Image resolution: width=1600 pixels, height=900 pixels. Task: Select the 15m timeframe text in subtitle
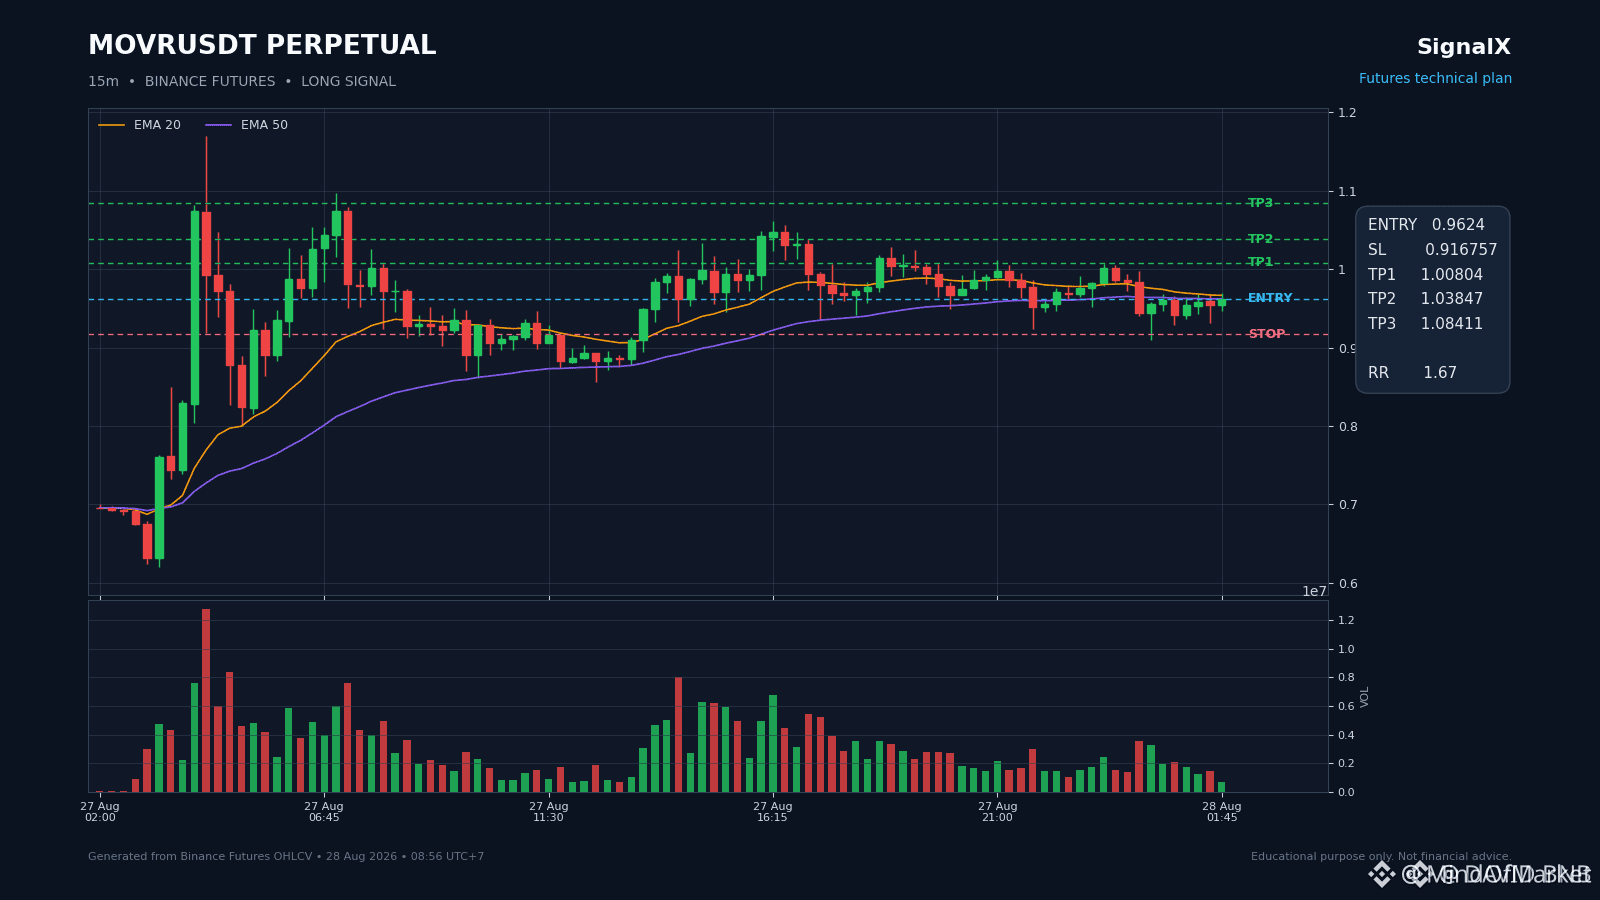coord(103,82)
